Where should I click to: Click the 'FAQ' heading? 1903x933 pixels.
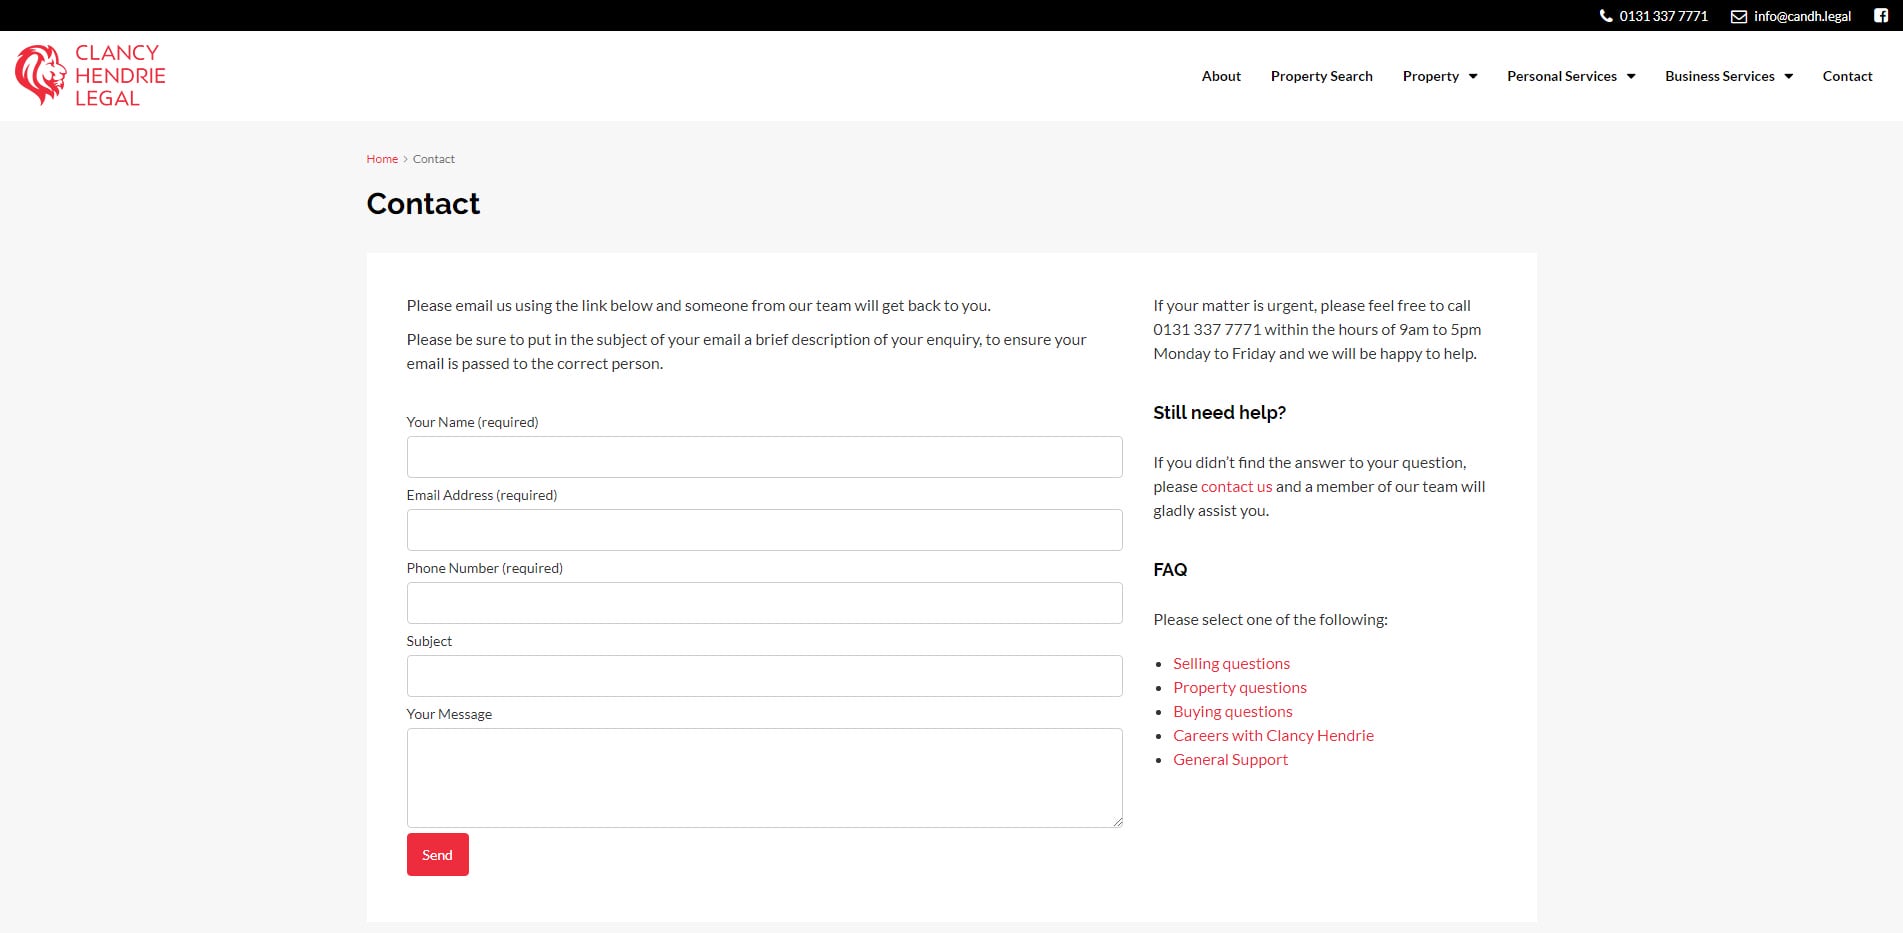(x=1170, y=570)
